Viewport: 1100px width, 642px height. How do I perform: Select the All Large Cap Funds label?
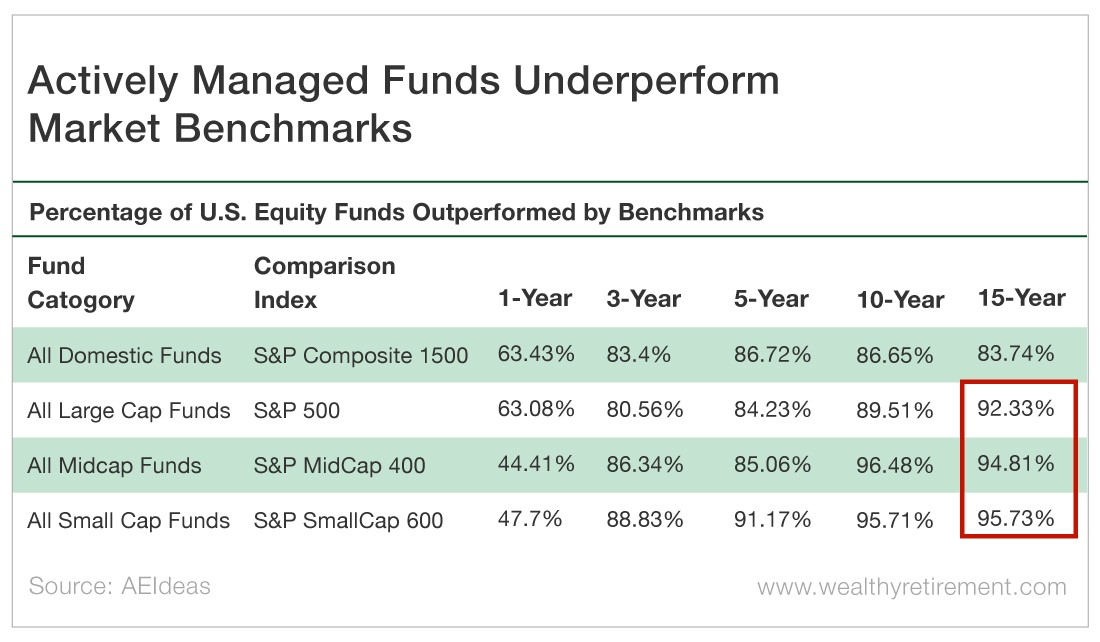coord(128,410)
